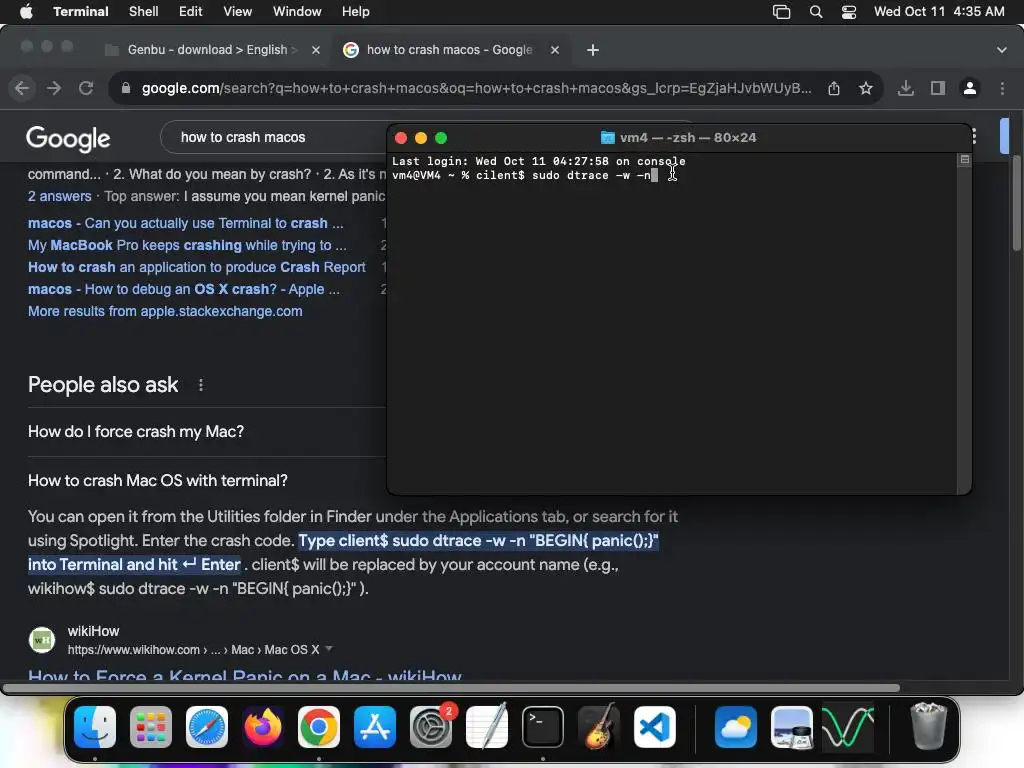Open Can you actually use Terminal to crash link
Image resolution: width=1024 pixels, height=768 pixels.
[x=185, y=223]
